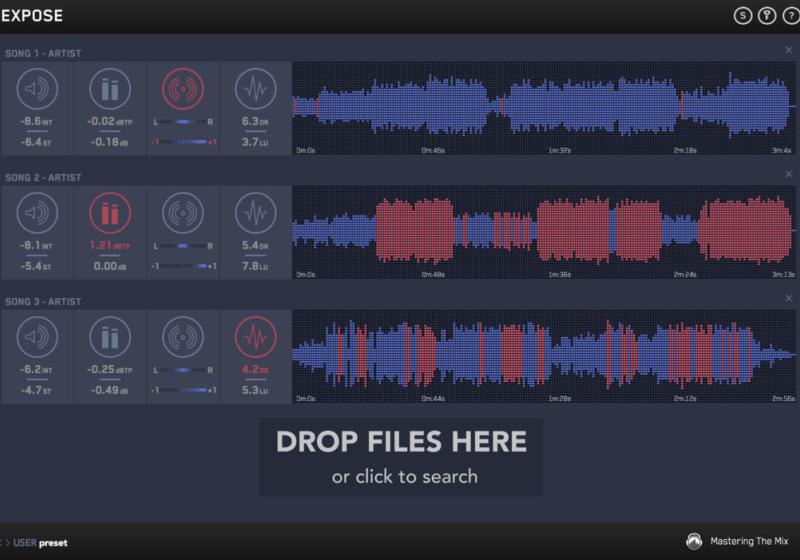800x560 pixels.
Task: Click Song 2 red peak level icon
Action: (x=110, y=213)
